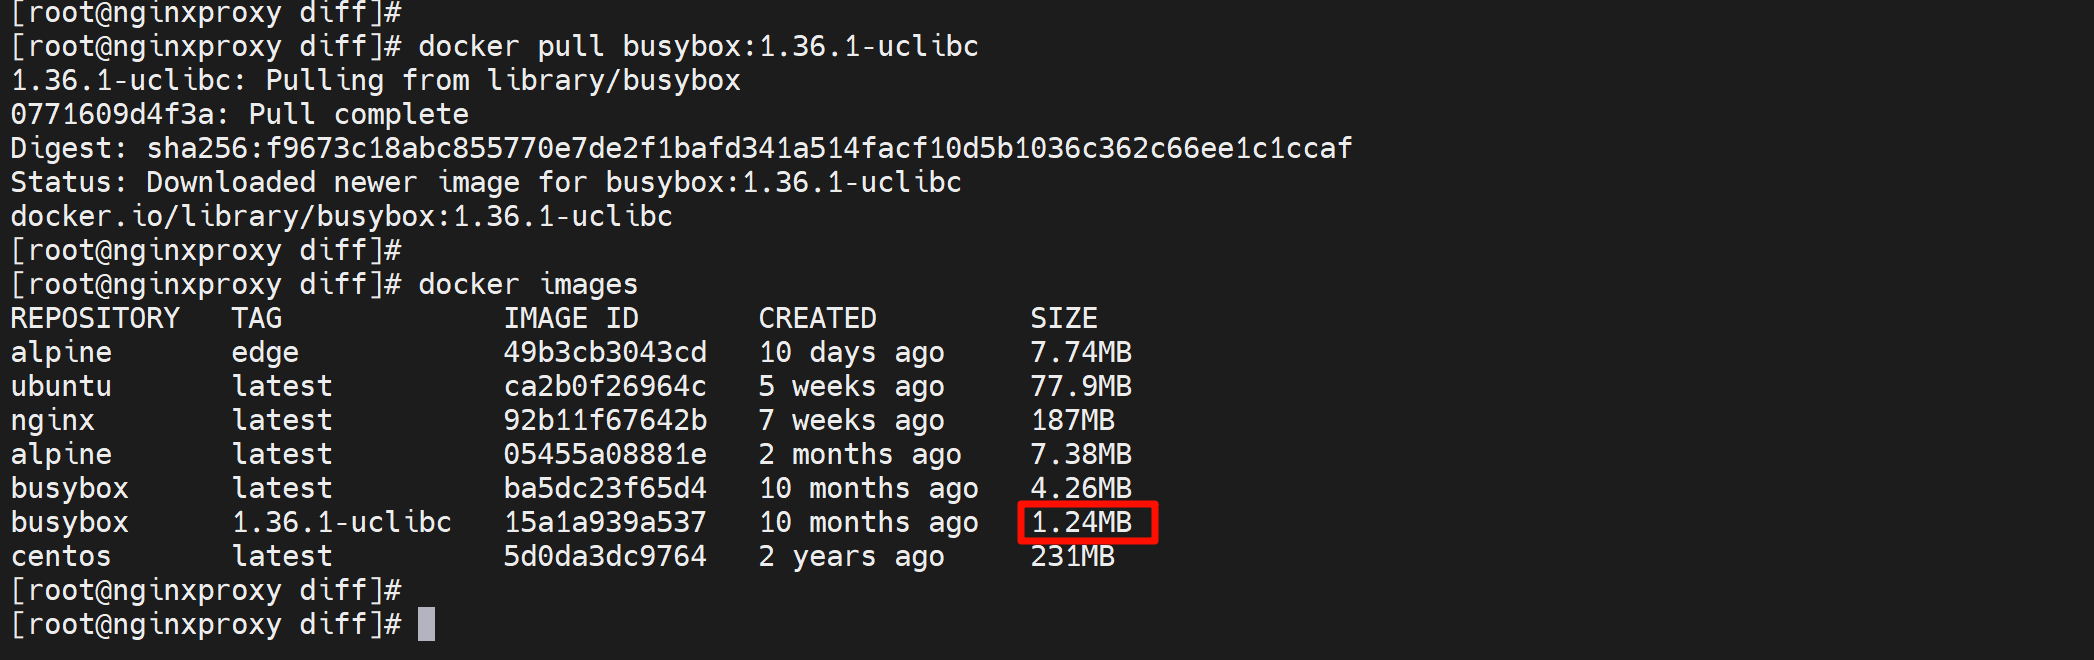This screenshot has height=660, width=2094.
Task: Click the sha256 digest hash text
Action: (749, 148)
